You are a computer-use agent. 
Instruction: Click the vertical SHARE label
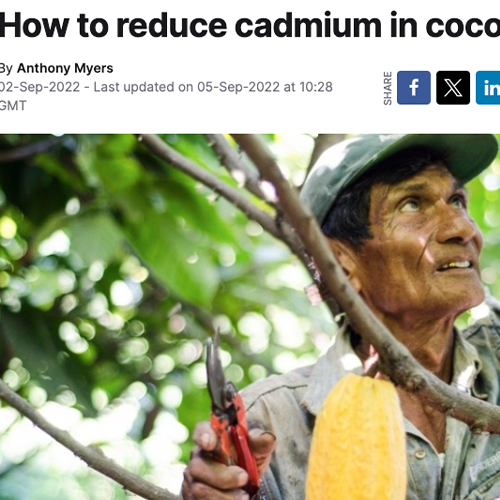387,88
